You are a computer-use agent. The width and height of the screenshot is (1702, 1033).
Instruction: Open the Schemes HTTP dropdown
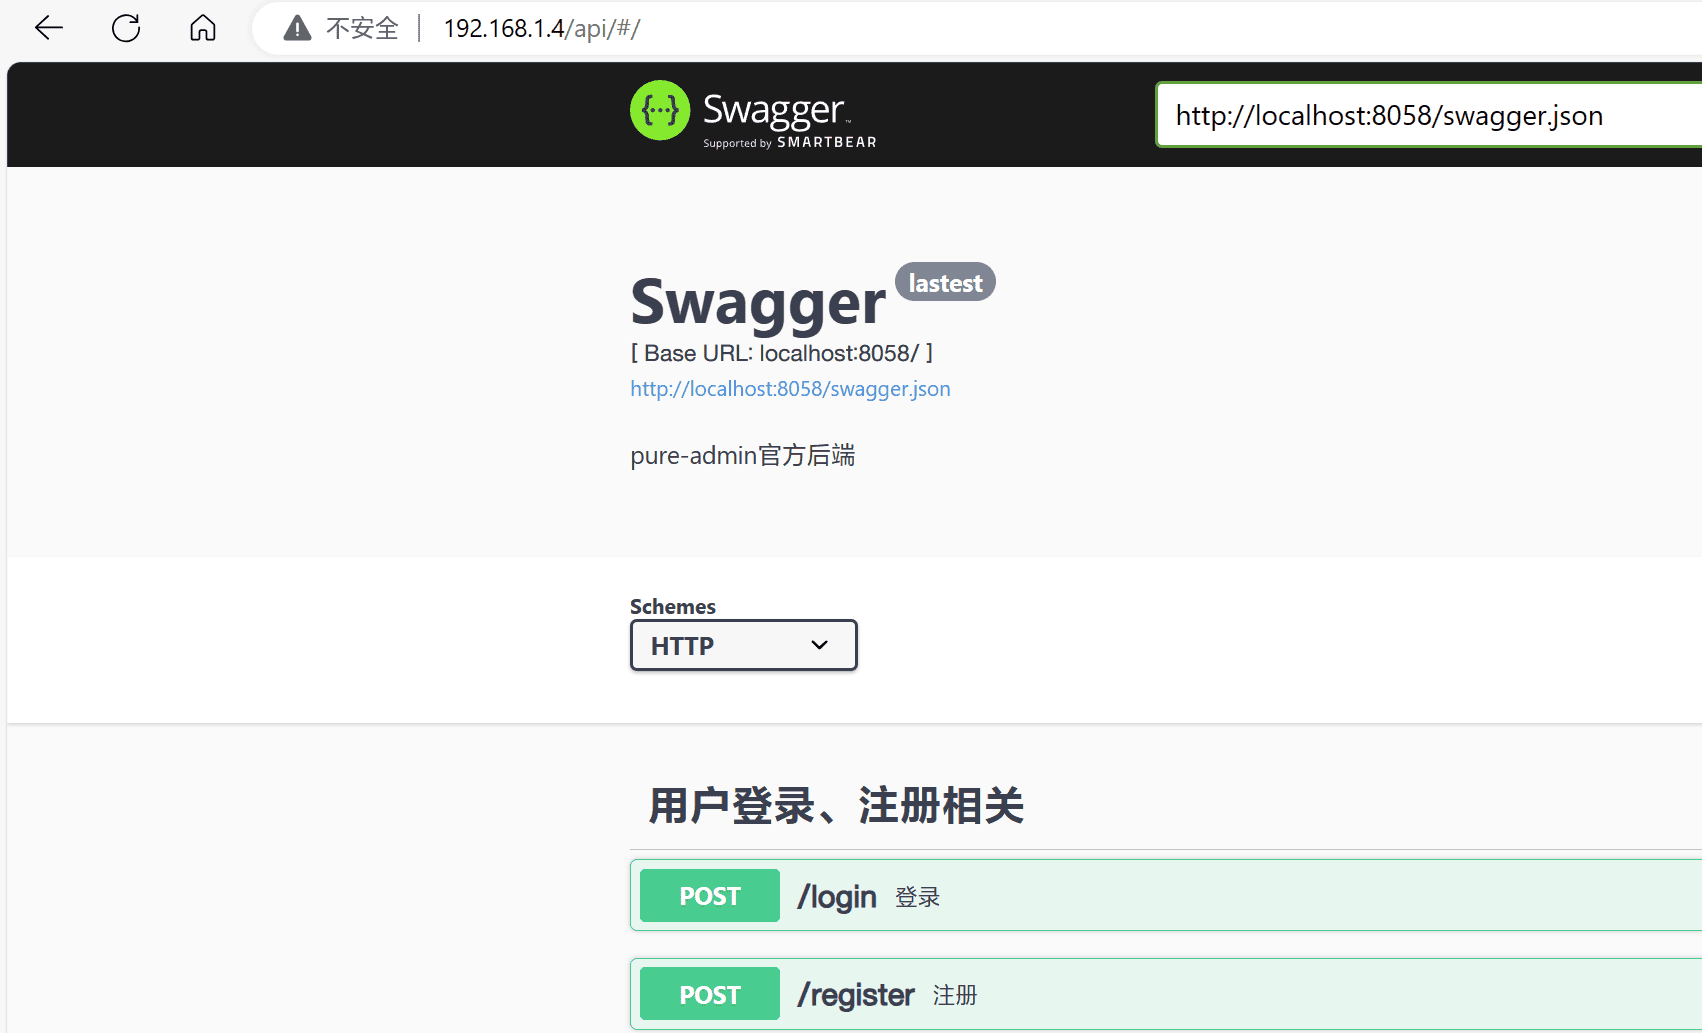pos(743,646)
